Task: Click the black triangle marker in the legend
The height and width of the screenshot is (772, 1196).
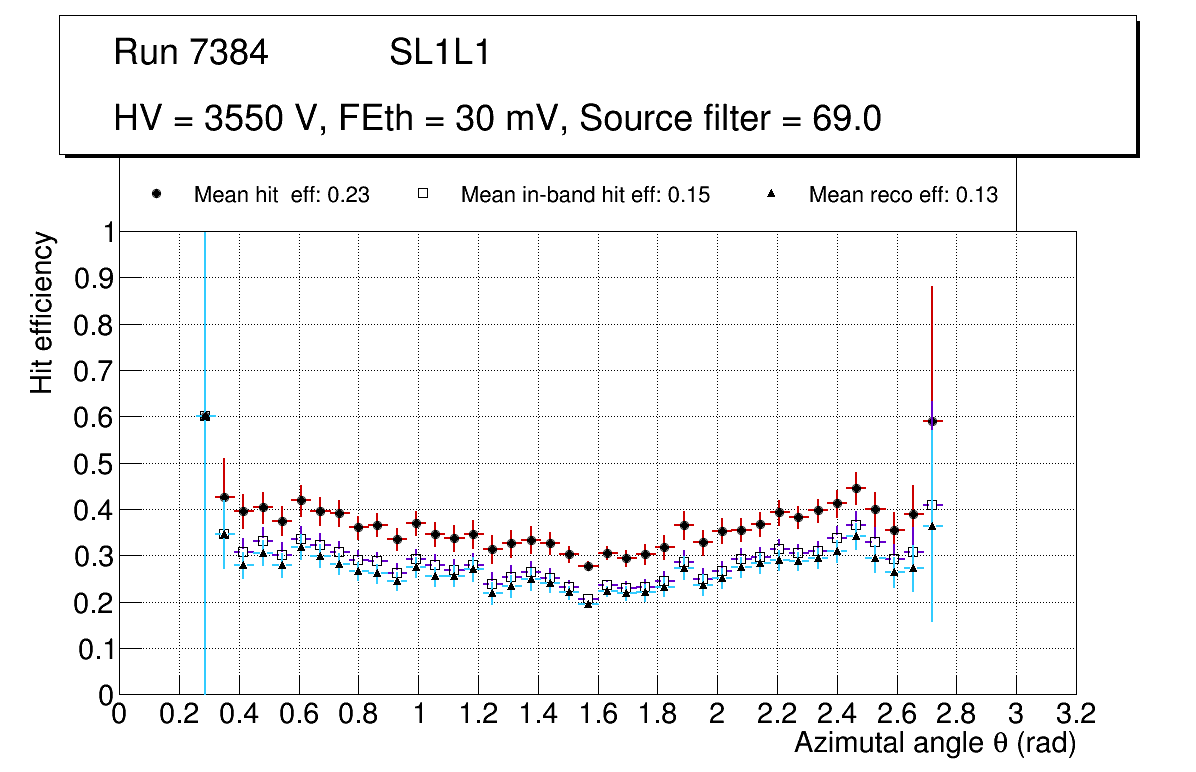Action: tap(772, 195)
